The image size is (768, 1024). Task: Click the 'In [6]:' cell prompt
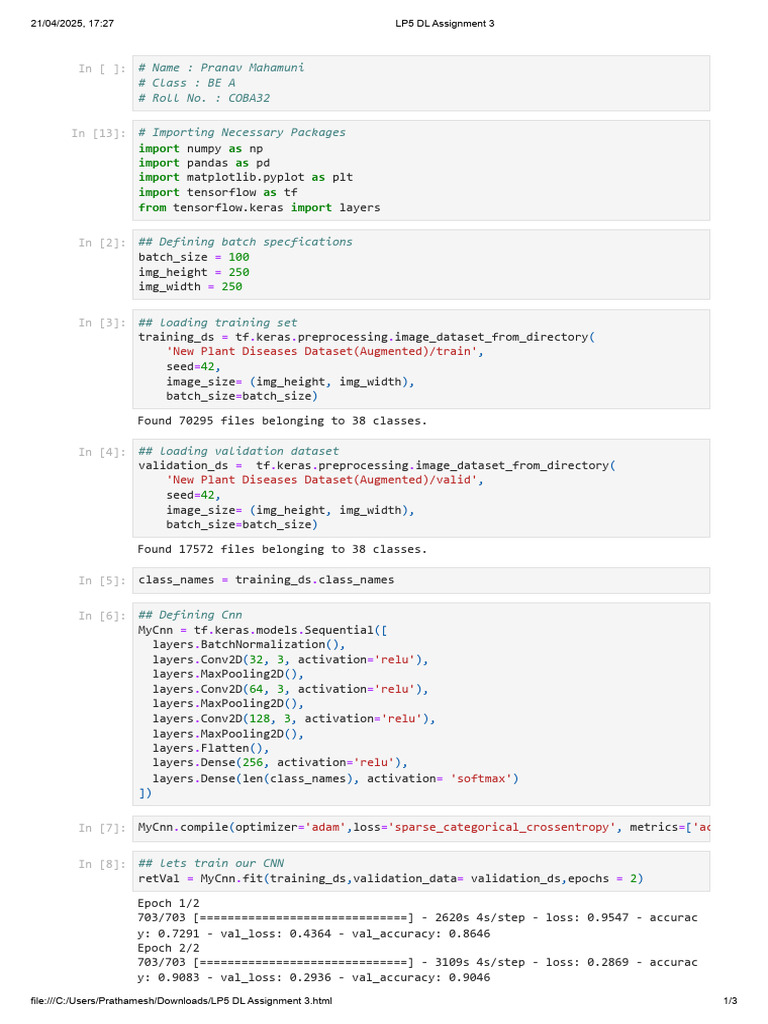click(102, 616)
